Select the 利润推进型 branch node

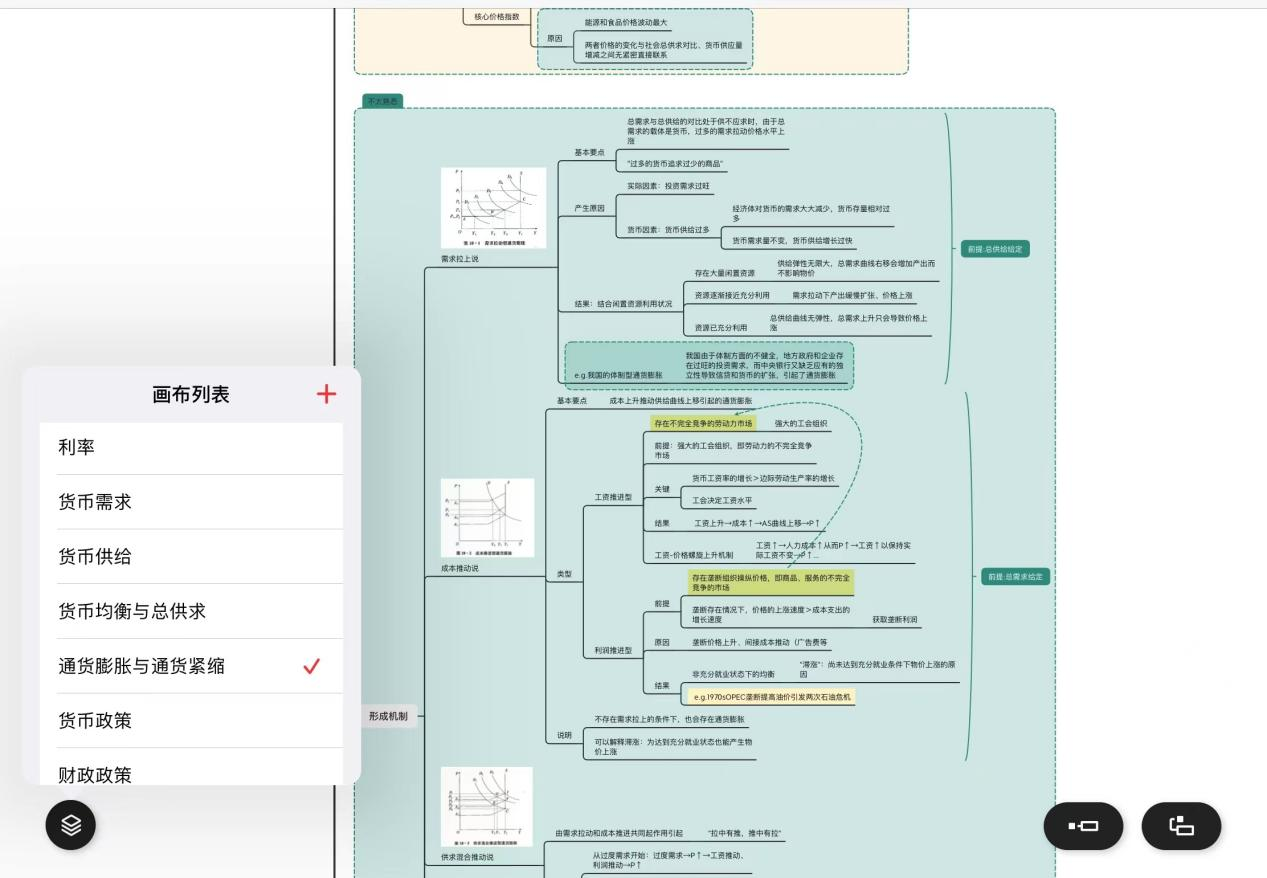613,651
